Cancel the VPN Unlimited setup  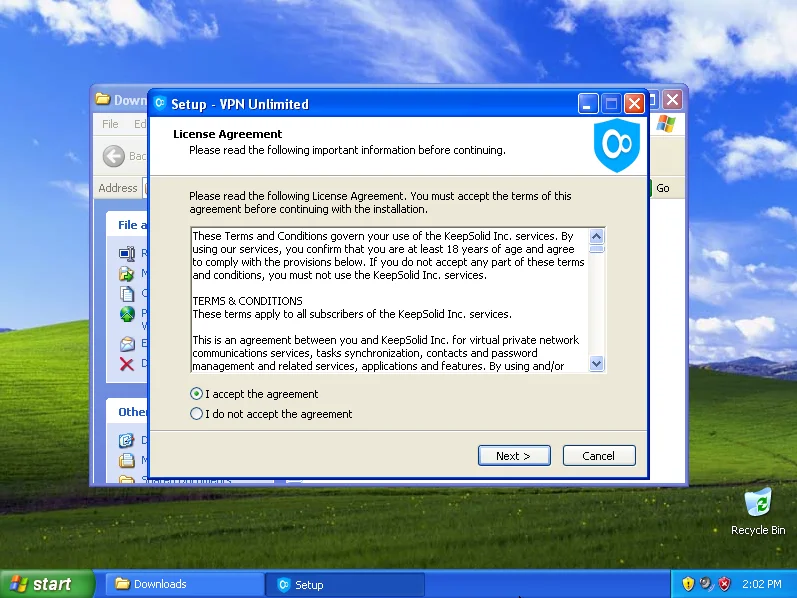click(598, 456)
